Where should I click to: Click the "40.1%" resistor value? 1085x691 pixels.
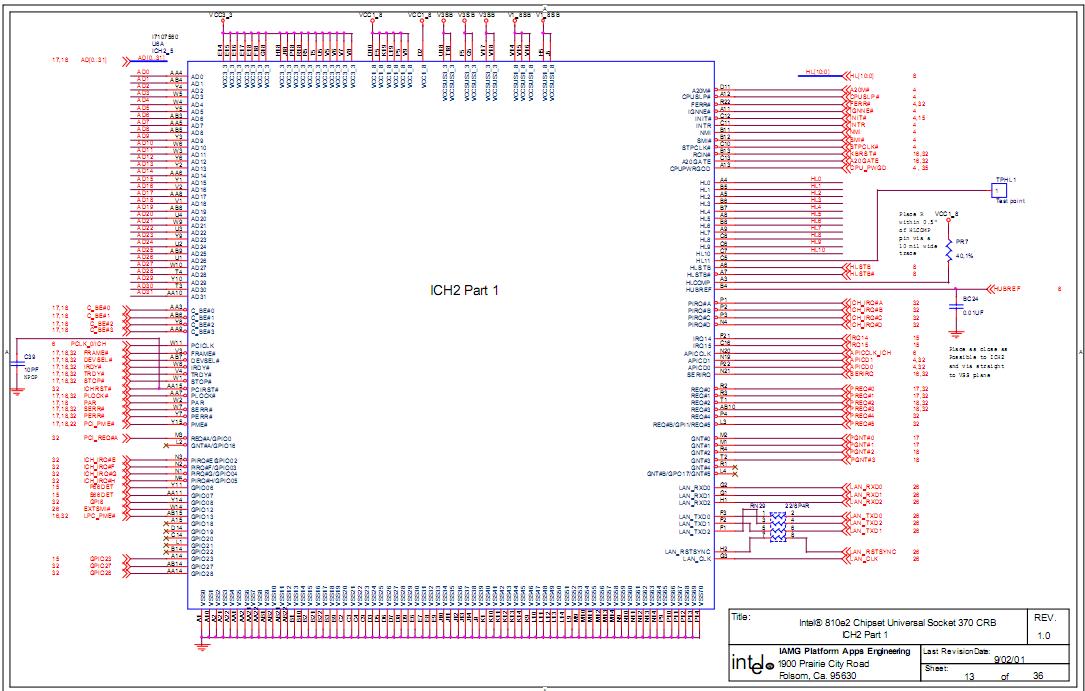(965, 255)
